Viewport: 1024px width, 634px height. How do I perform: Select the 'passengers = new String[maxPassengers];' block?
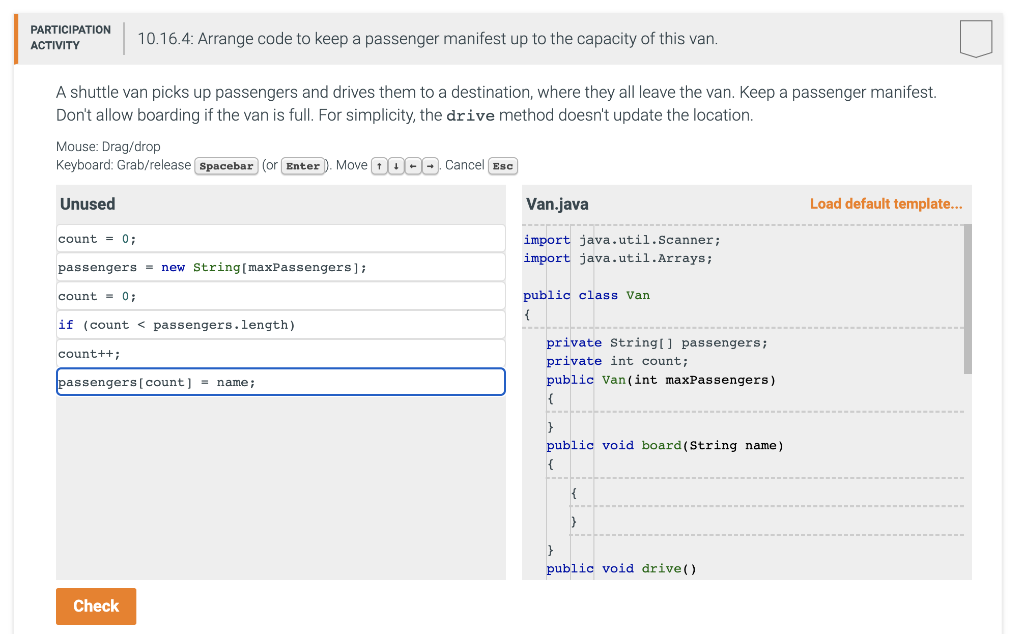[x=281, y=267]
